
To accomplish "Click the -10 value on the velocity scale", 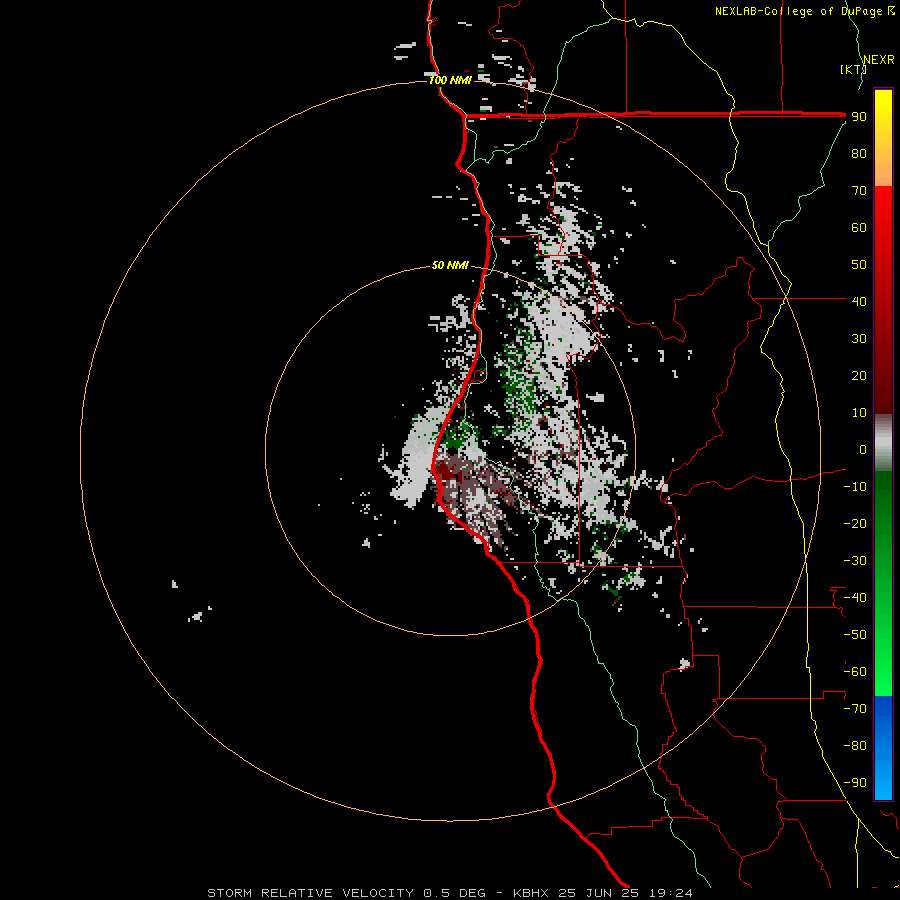I will (x=855, y=487).
